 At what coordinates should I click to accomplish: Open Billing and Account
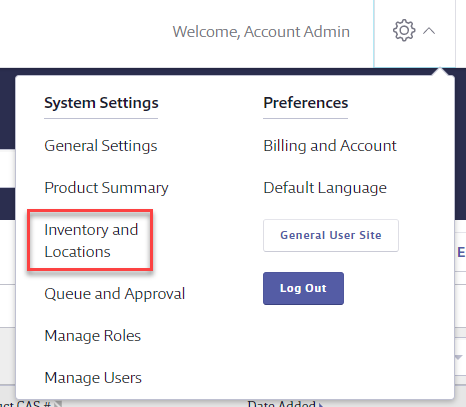[330, 146]
